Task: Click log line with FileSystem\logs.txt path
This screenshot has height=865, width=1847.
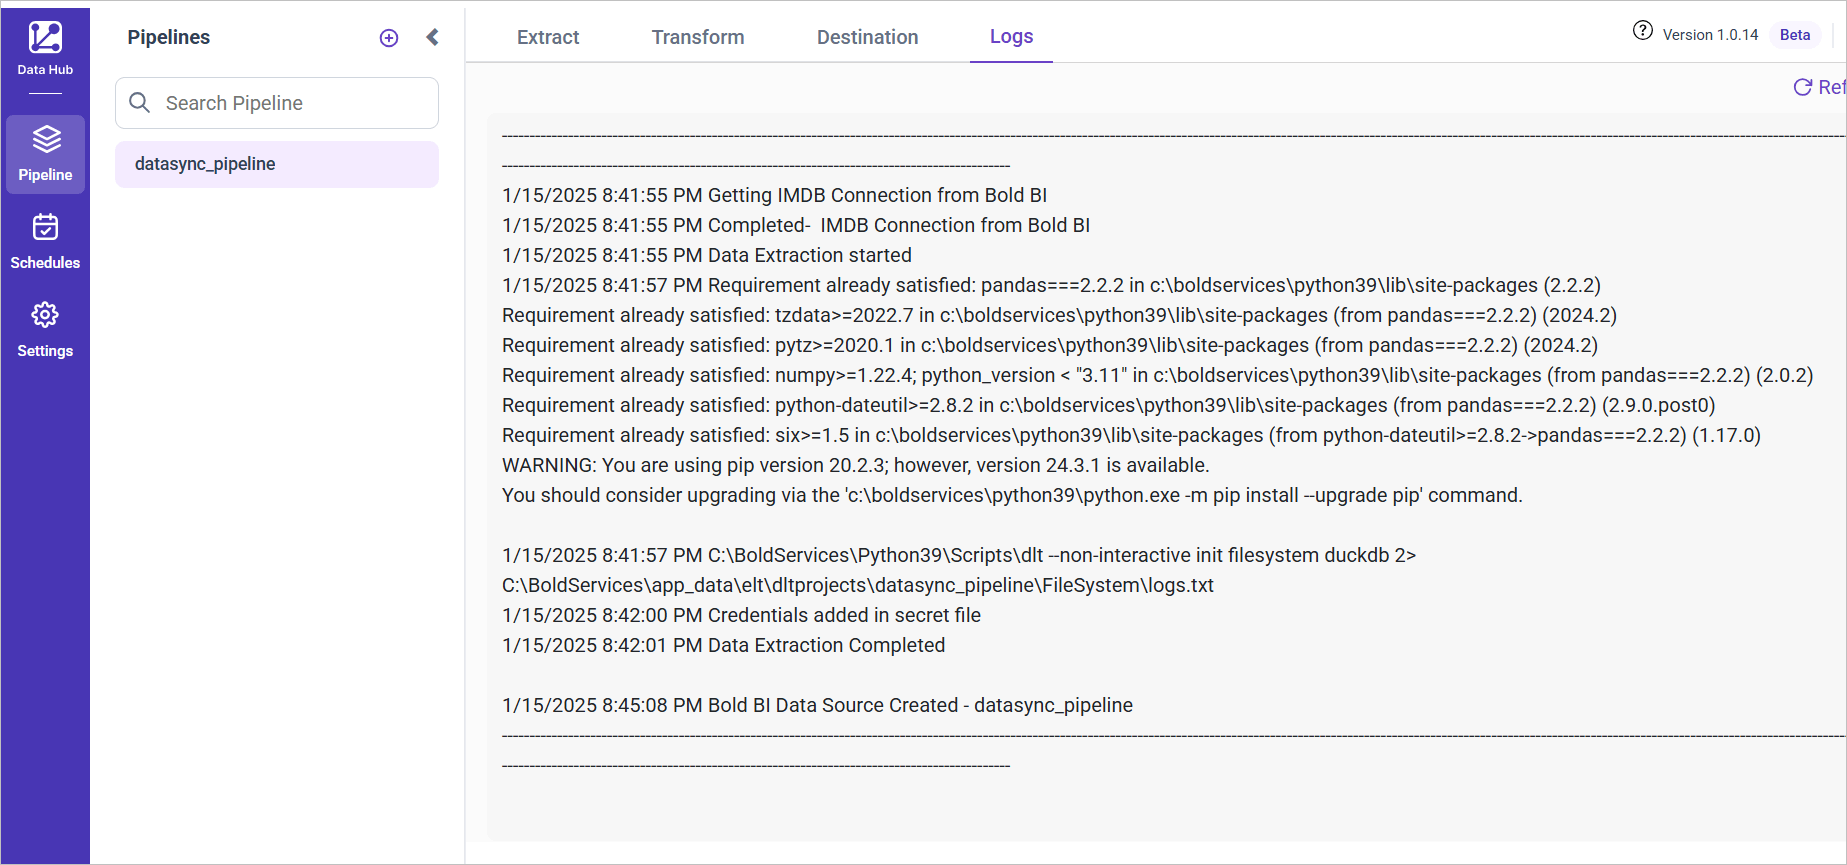Action: pyautogui.click(x=858, y=585)
